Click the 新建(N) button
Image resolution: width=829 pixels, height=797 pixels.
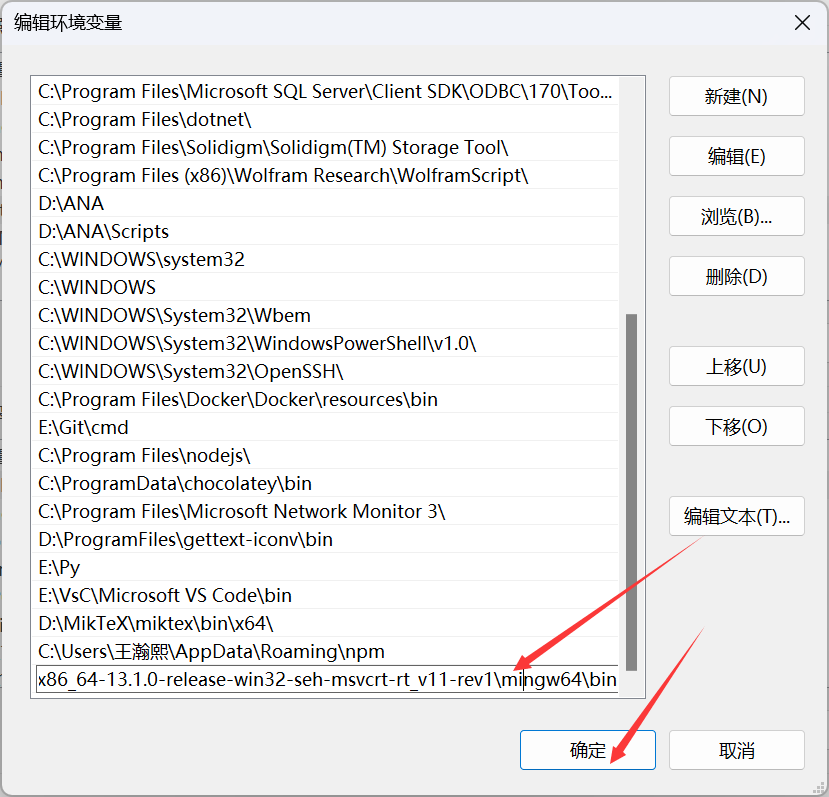coord(736,97)
